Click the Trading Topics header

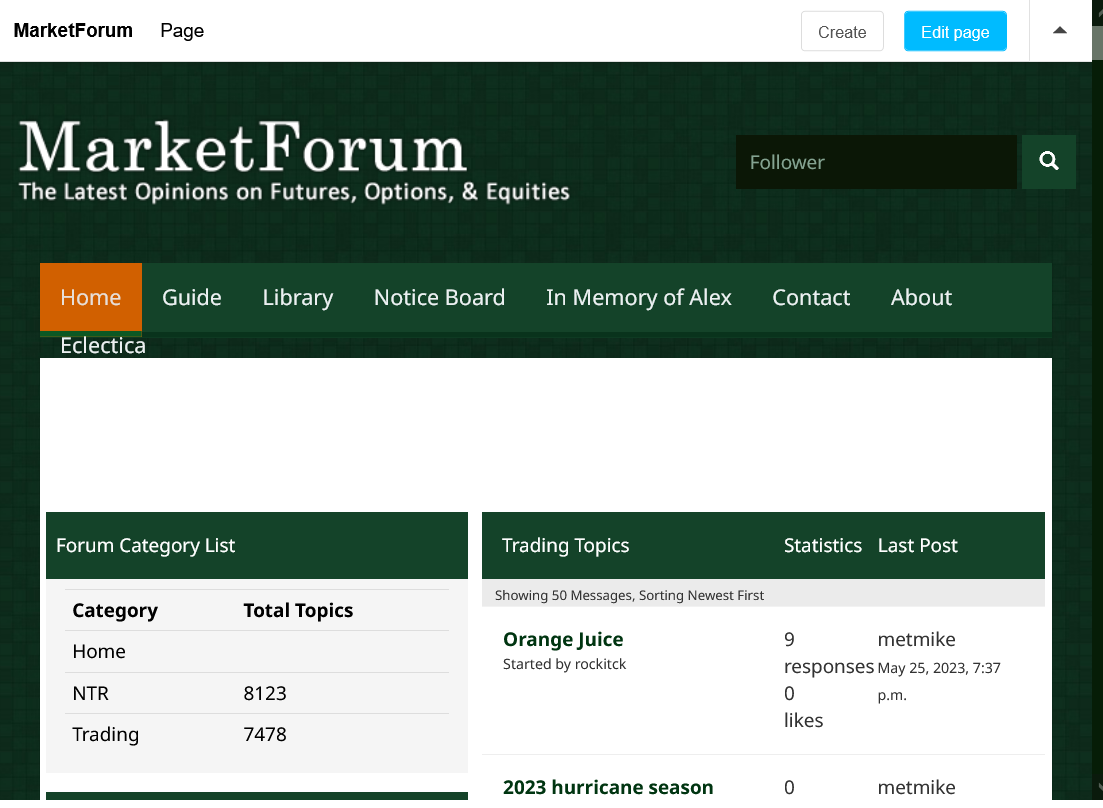click(x=565, y=545)
